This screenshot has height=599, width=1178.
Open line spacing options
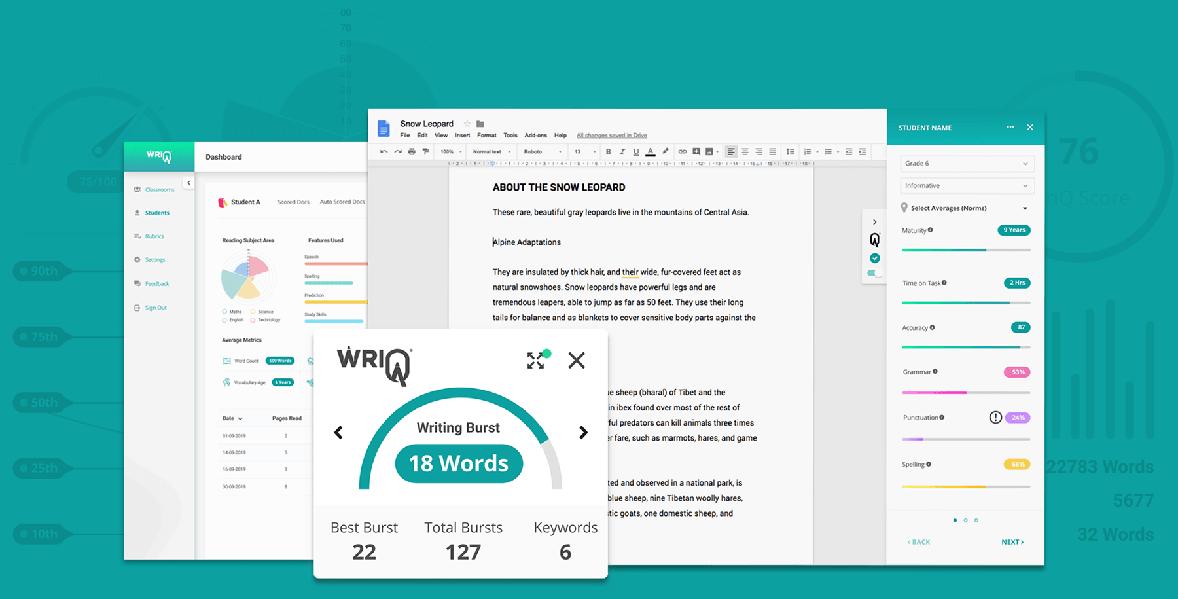point(790,151)
